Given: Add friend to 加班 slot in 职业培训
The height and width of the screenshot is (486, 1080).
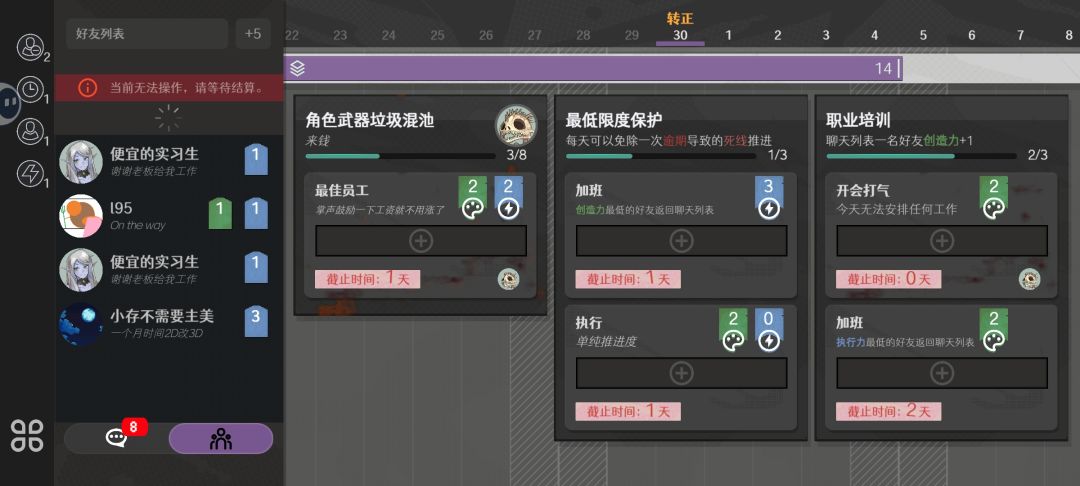Looking at the screenshot, I should (x=942, y=373).
